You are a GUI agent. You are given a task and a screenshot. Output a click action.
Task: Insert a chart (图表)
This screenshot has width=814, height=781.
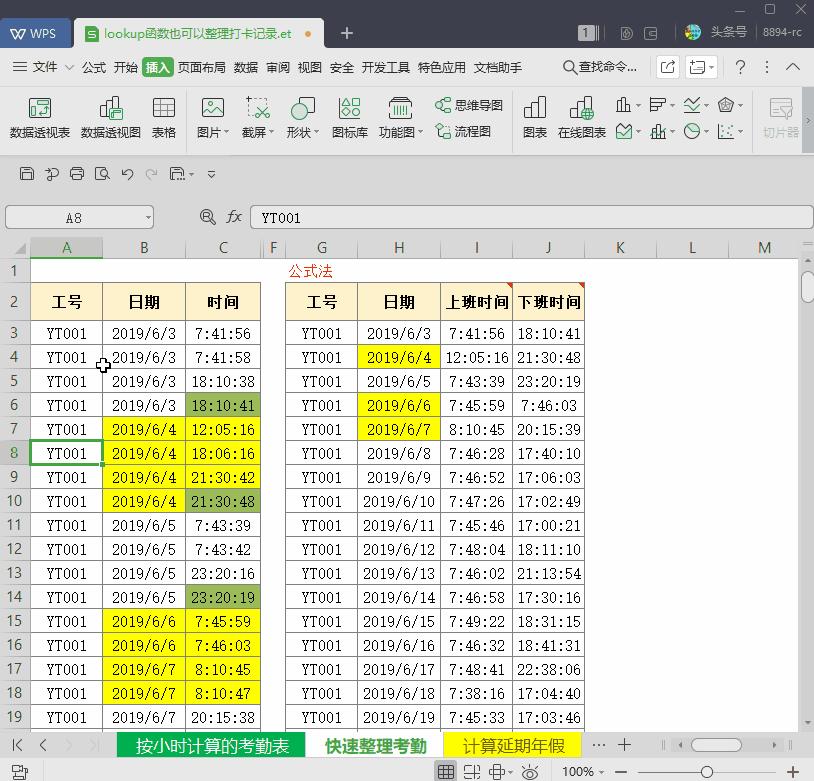click(535, 118)
